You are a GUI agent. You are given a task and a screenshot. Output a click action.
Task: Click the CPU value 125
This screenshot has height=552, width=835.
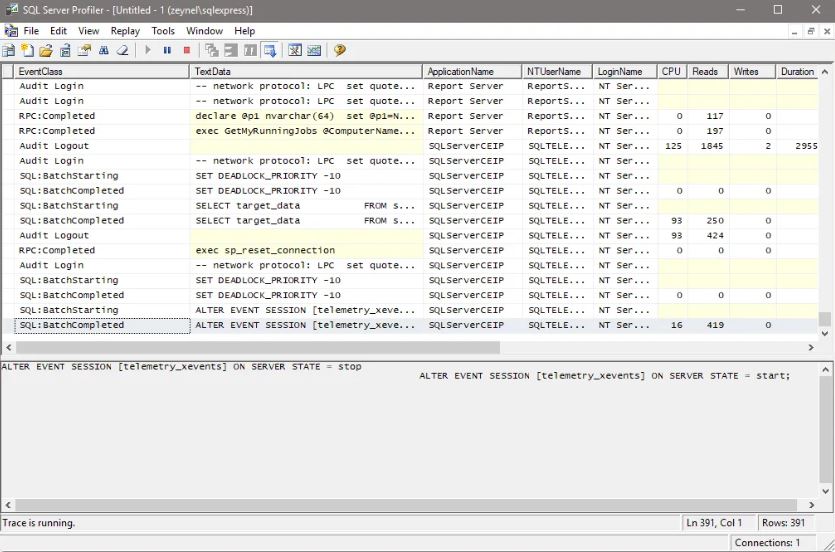673,146
